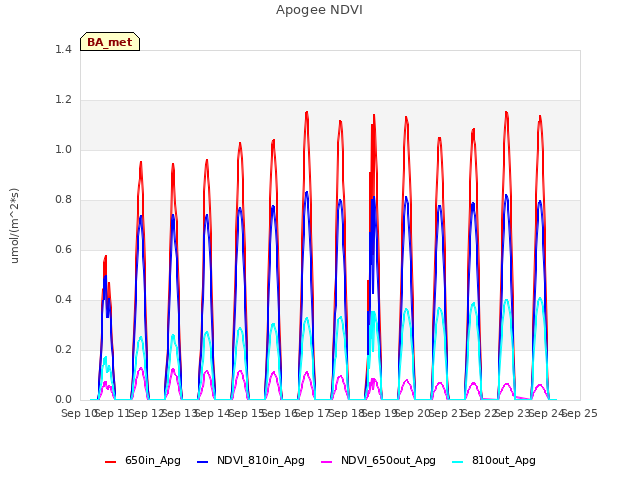Click the 0.6 y-axis tick label
This screenshot has width=640, height=480.
coord(63,249)
